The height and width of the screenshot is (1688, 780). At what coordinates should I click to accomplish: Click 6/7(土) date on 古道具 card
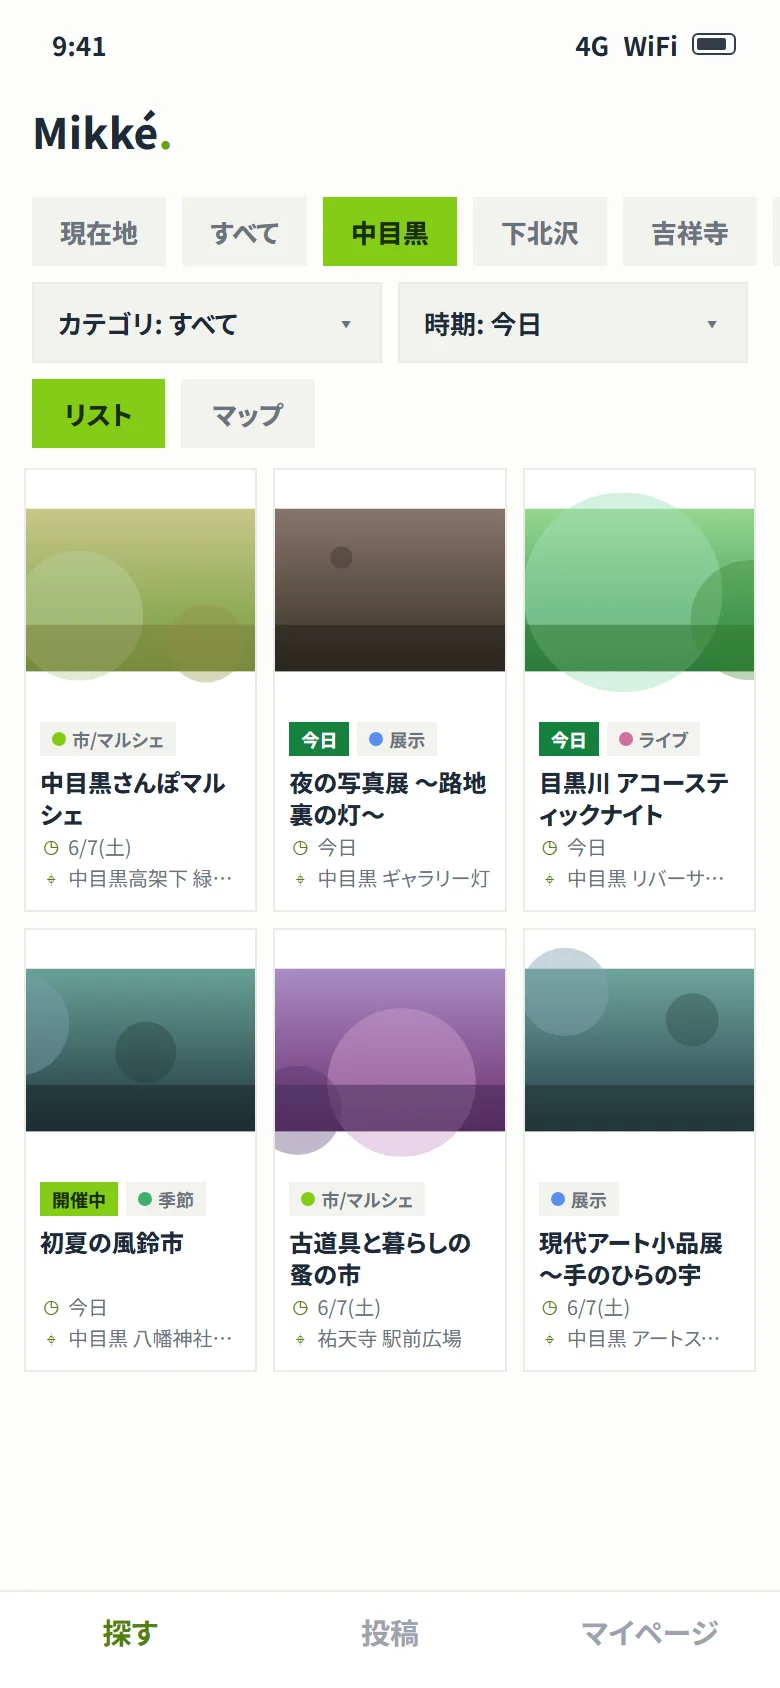[x=349, y=1308]
